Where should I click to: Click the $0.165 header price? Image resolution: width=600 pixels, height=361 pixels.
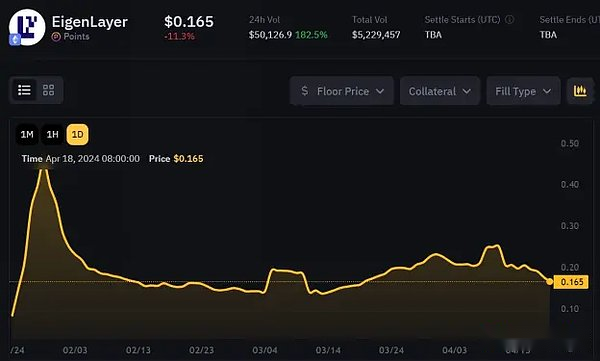point(189,21)
